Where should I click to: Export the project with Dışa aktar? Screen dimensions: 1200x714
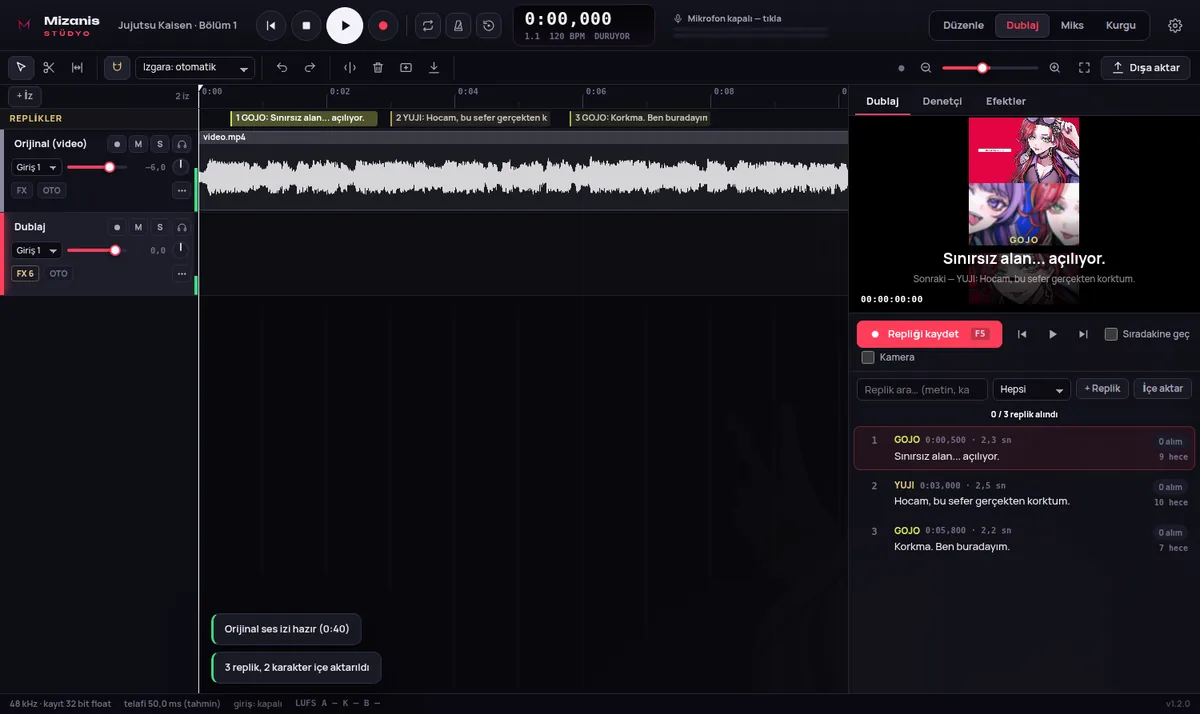pyautogui.click(x=1146, y=67)
